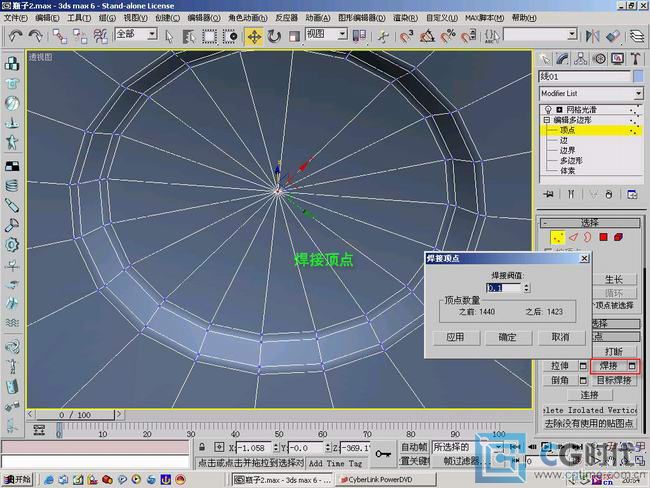Select the Vertex sub-object icon
This screenshot has height=488, width=650.
[558, 237]
